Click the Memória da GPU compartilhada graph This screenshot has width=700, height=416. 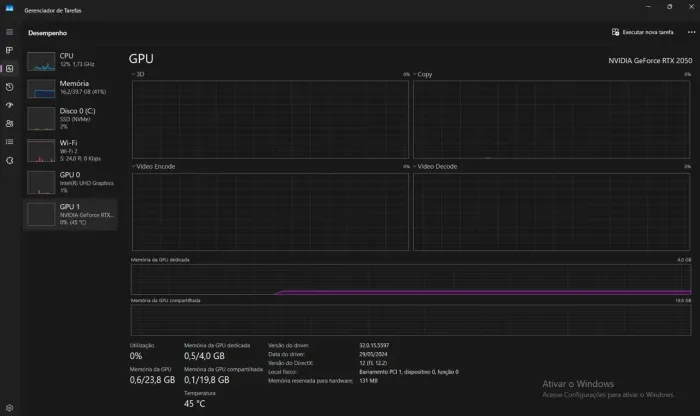coord(411,320)
